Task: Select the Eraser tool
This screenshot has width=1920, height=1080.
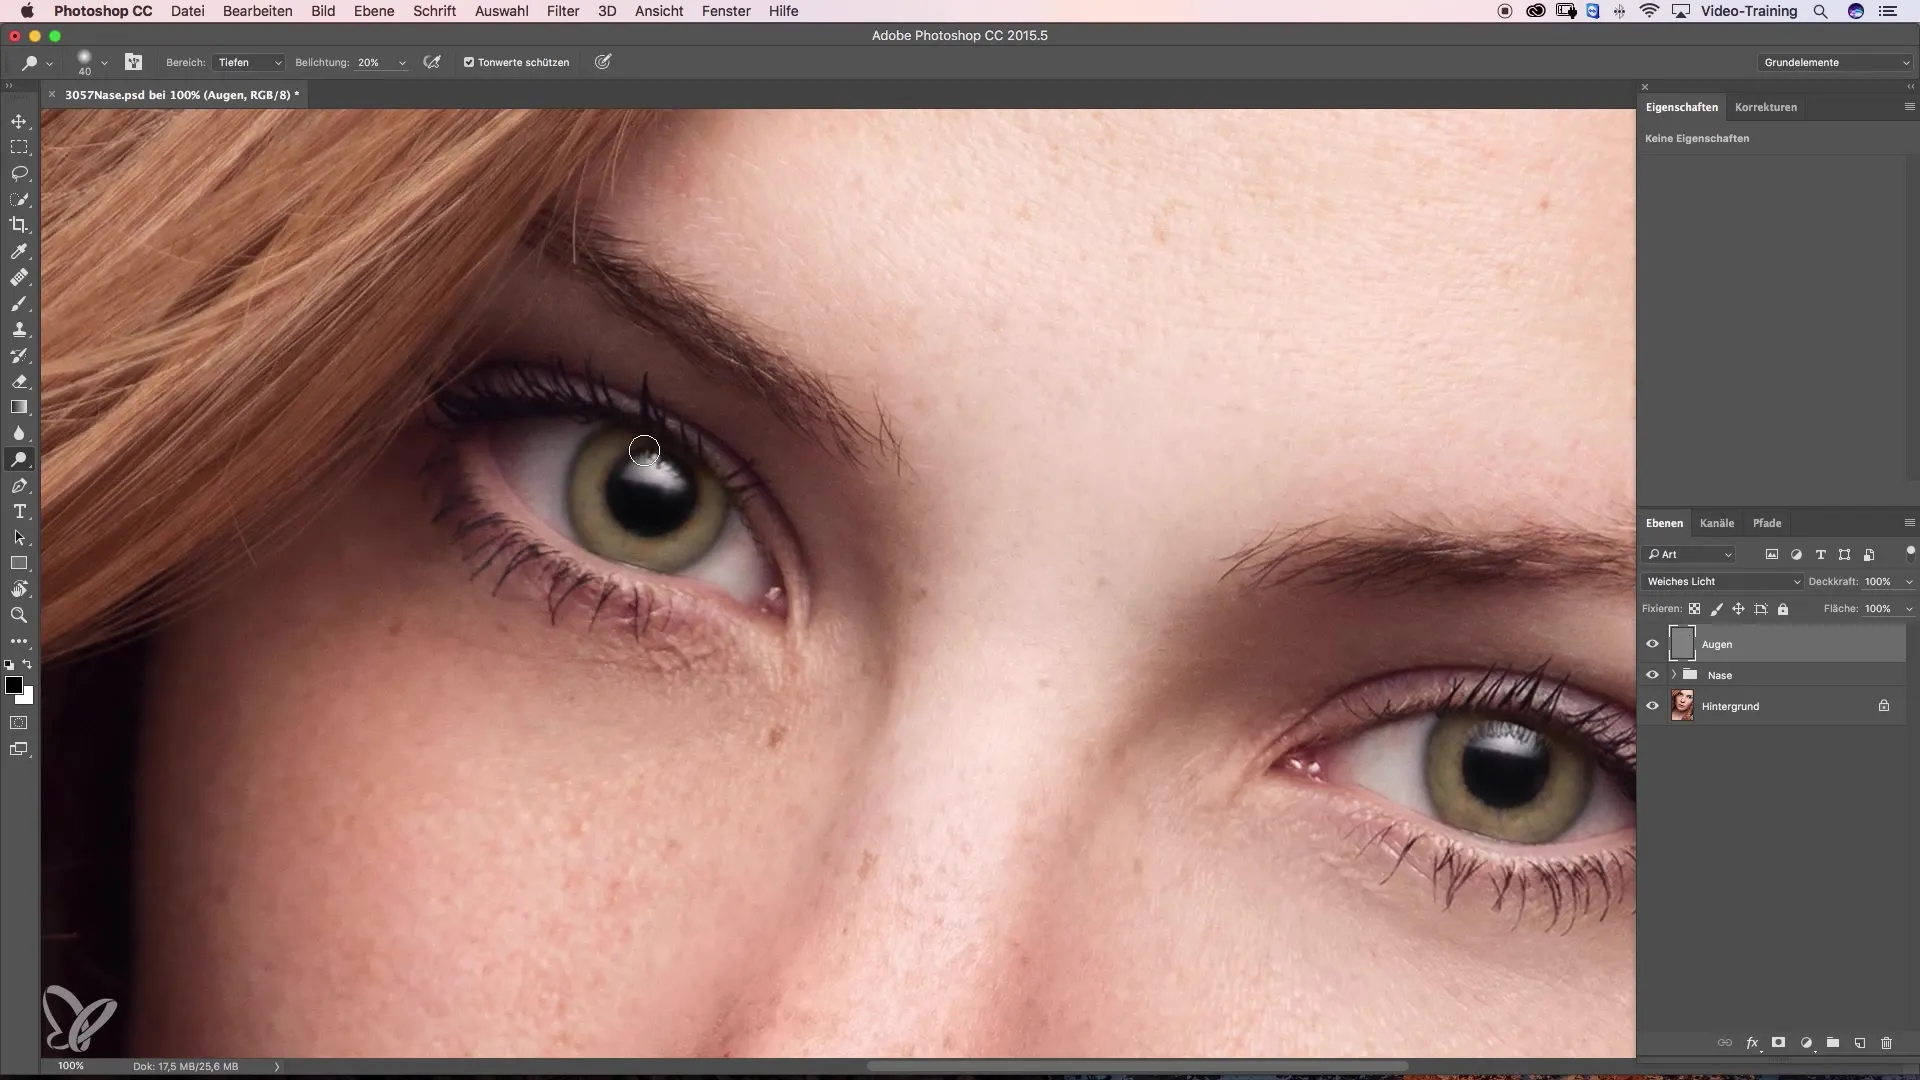Action: click(x=19, y=381)
